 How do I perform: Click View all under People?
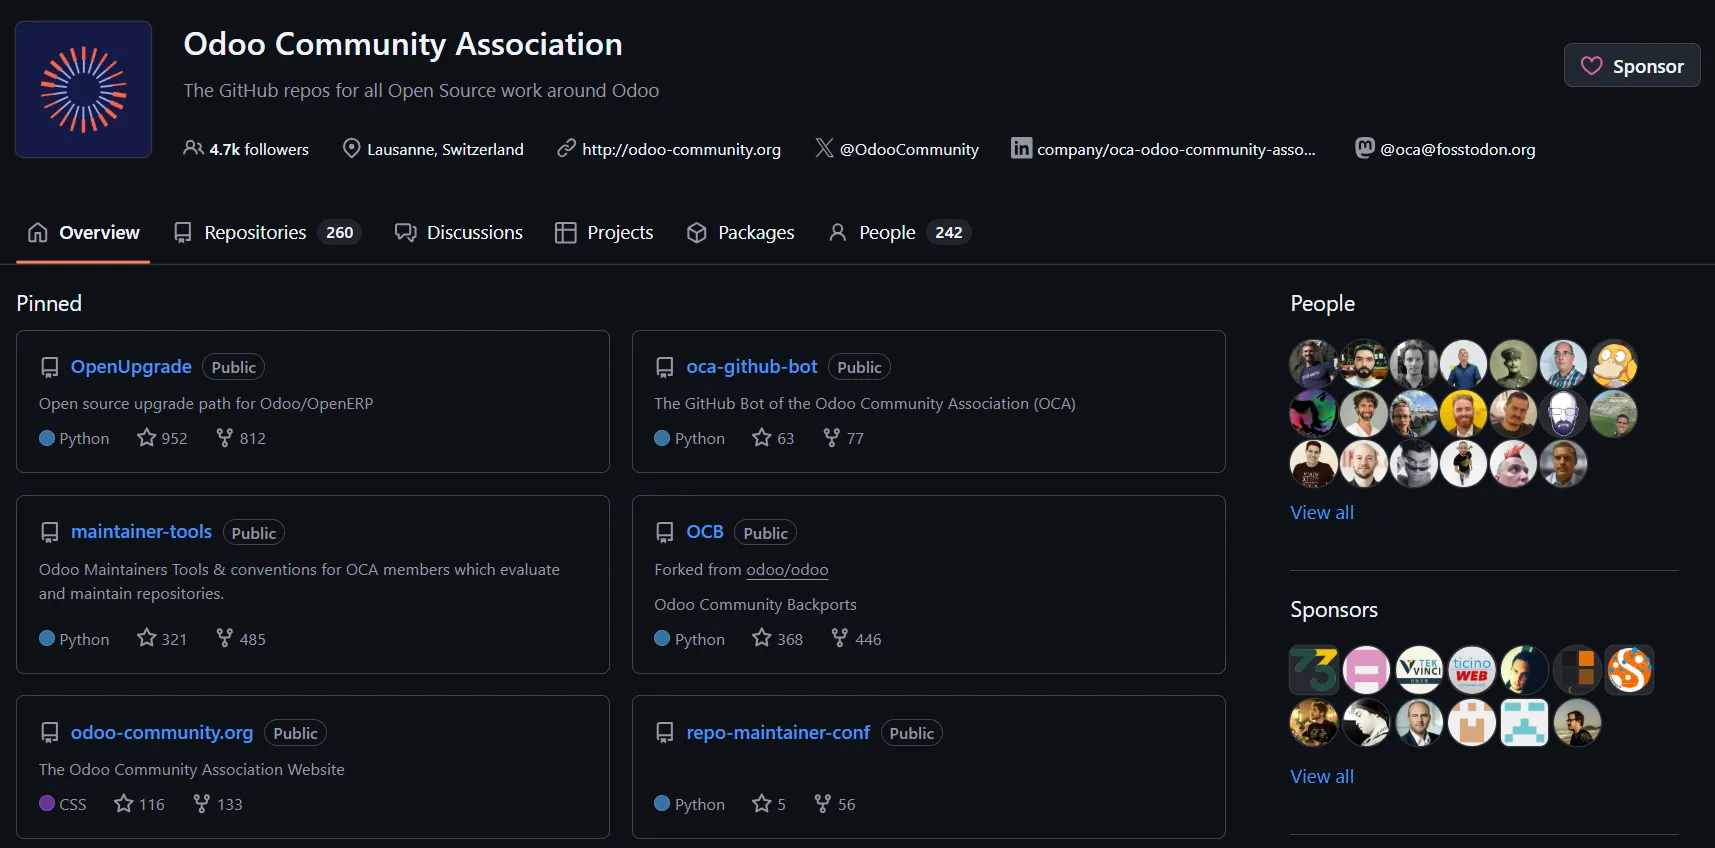click(x=1322, y=512)
